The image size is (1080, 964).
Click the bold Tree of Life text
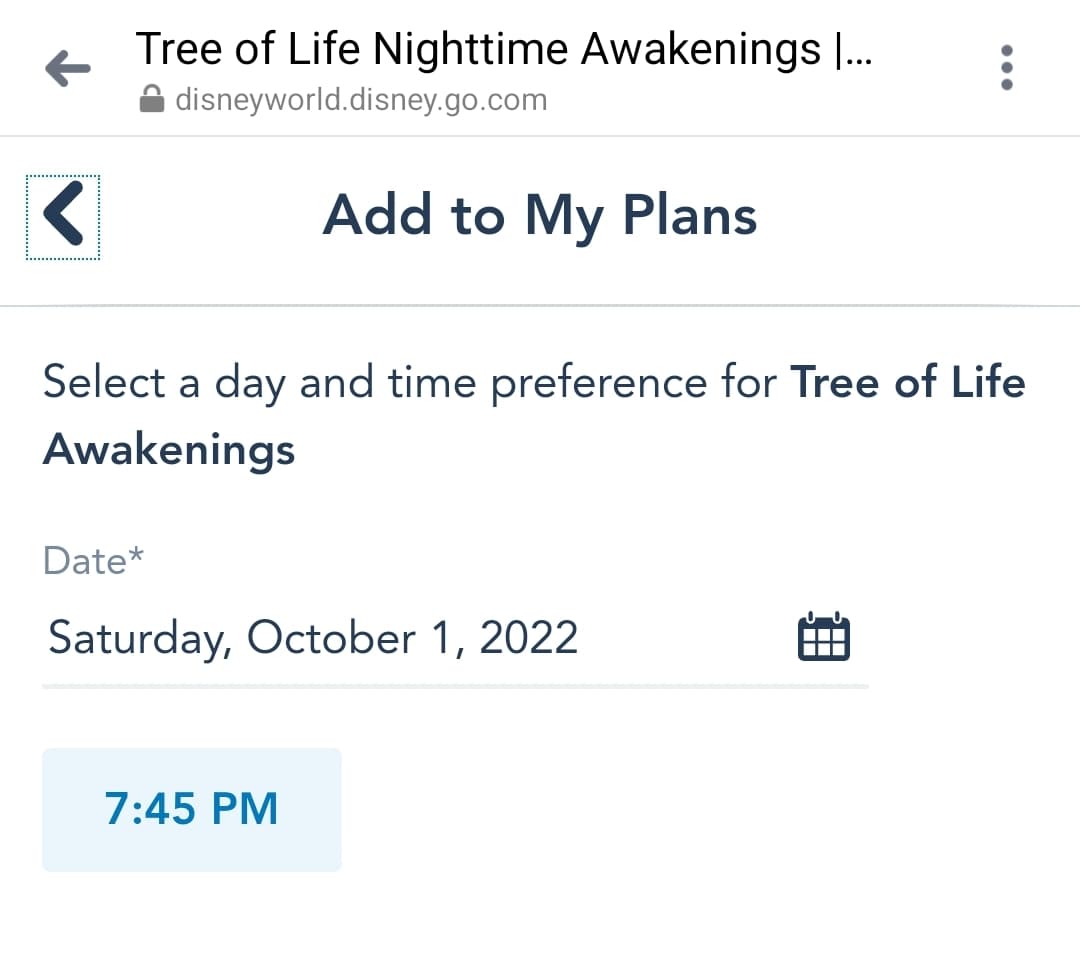pyautogui.click(x=908, y=383)
